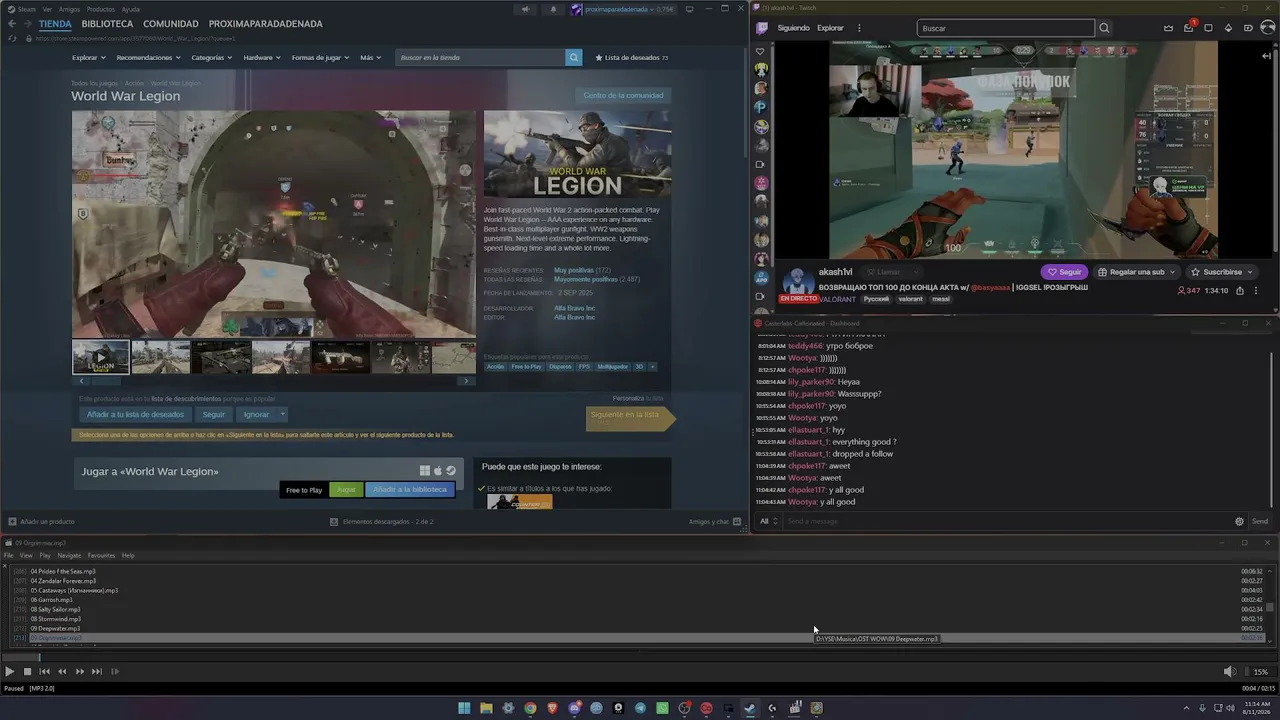Open chat settings gear in Dashboard window

coord(1239,521)
